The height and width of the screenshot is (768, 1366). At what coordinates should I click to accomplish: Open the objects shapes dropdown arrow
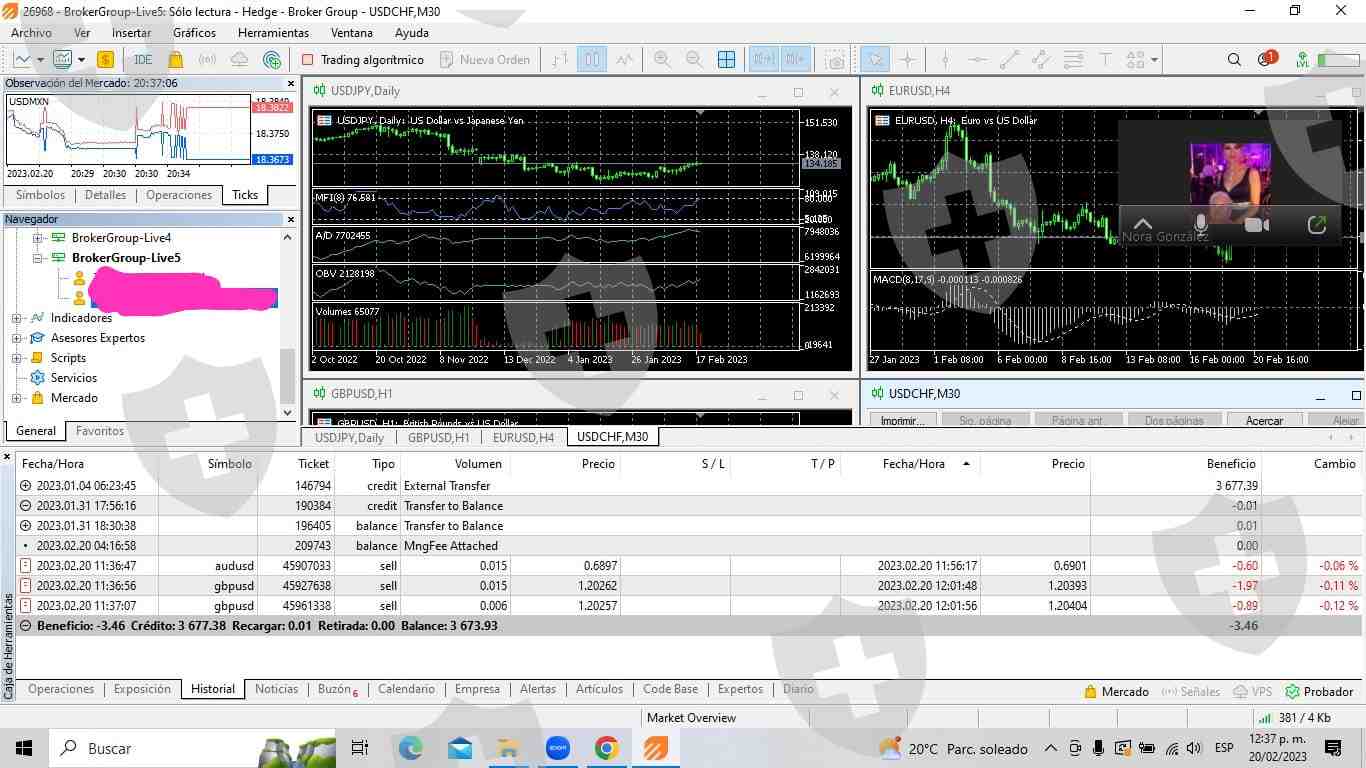[1154, 60]
